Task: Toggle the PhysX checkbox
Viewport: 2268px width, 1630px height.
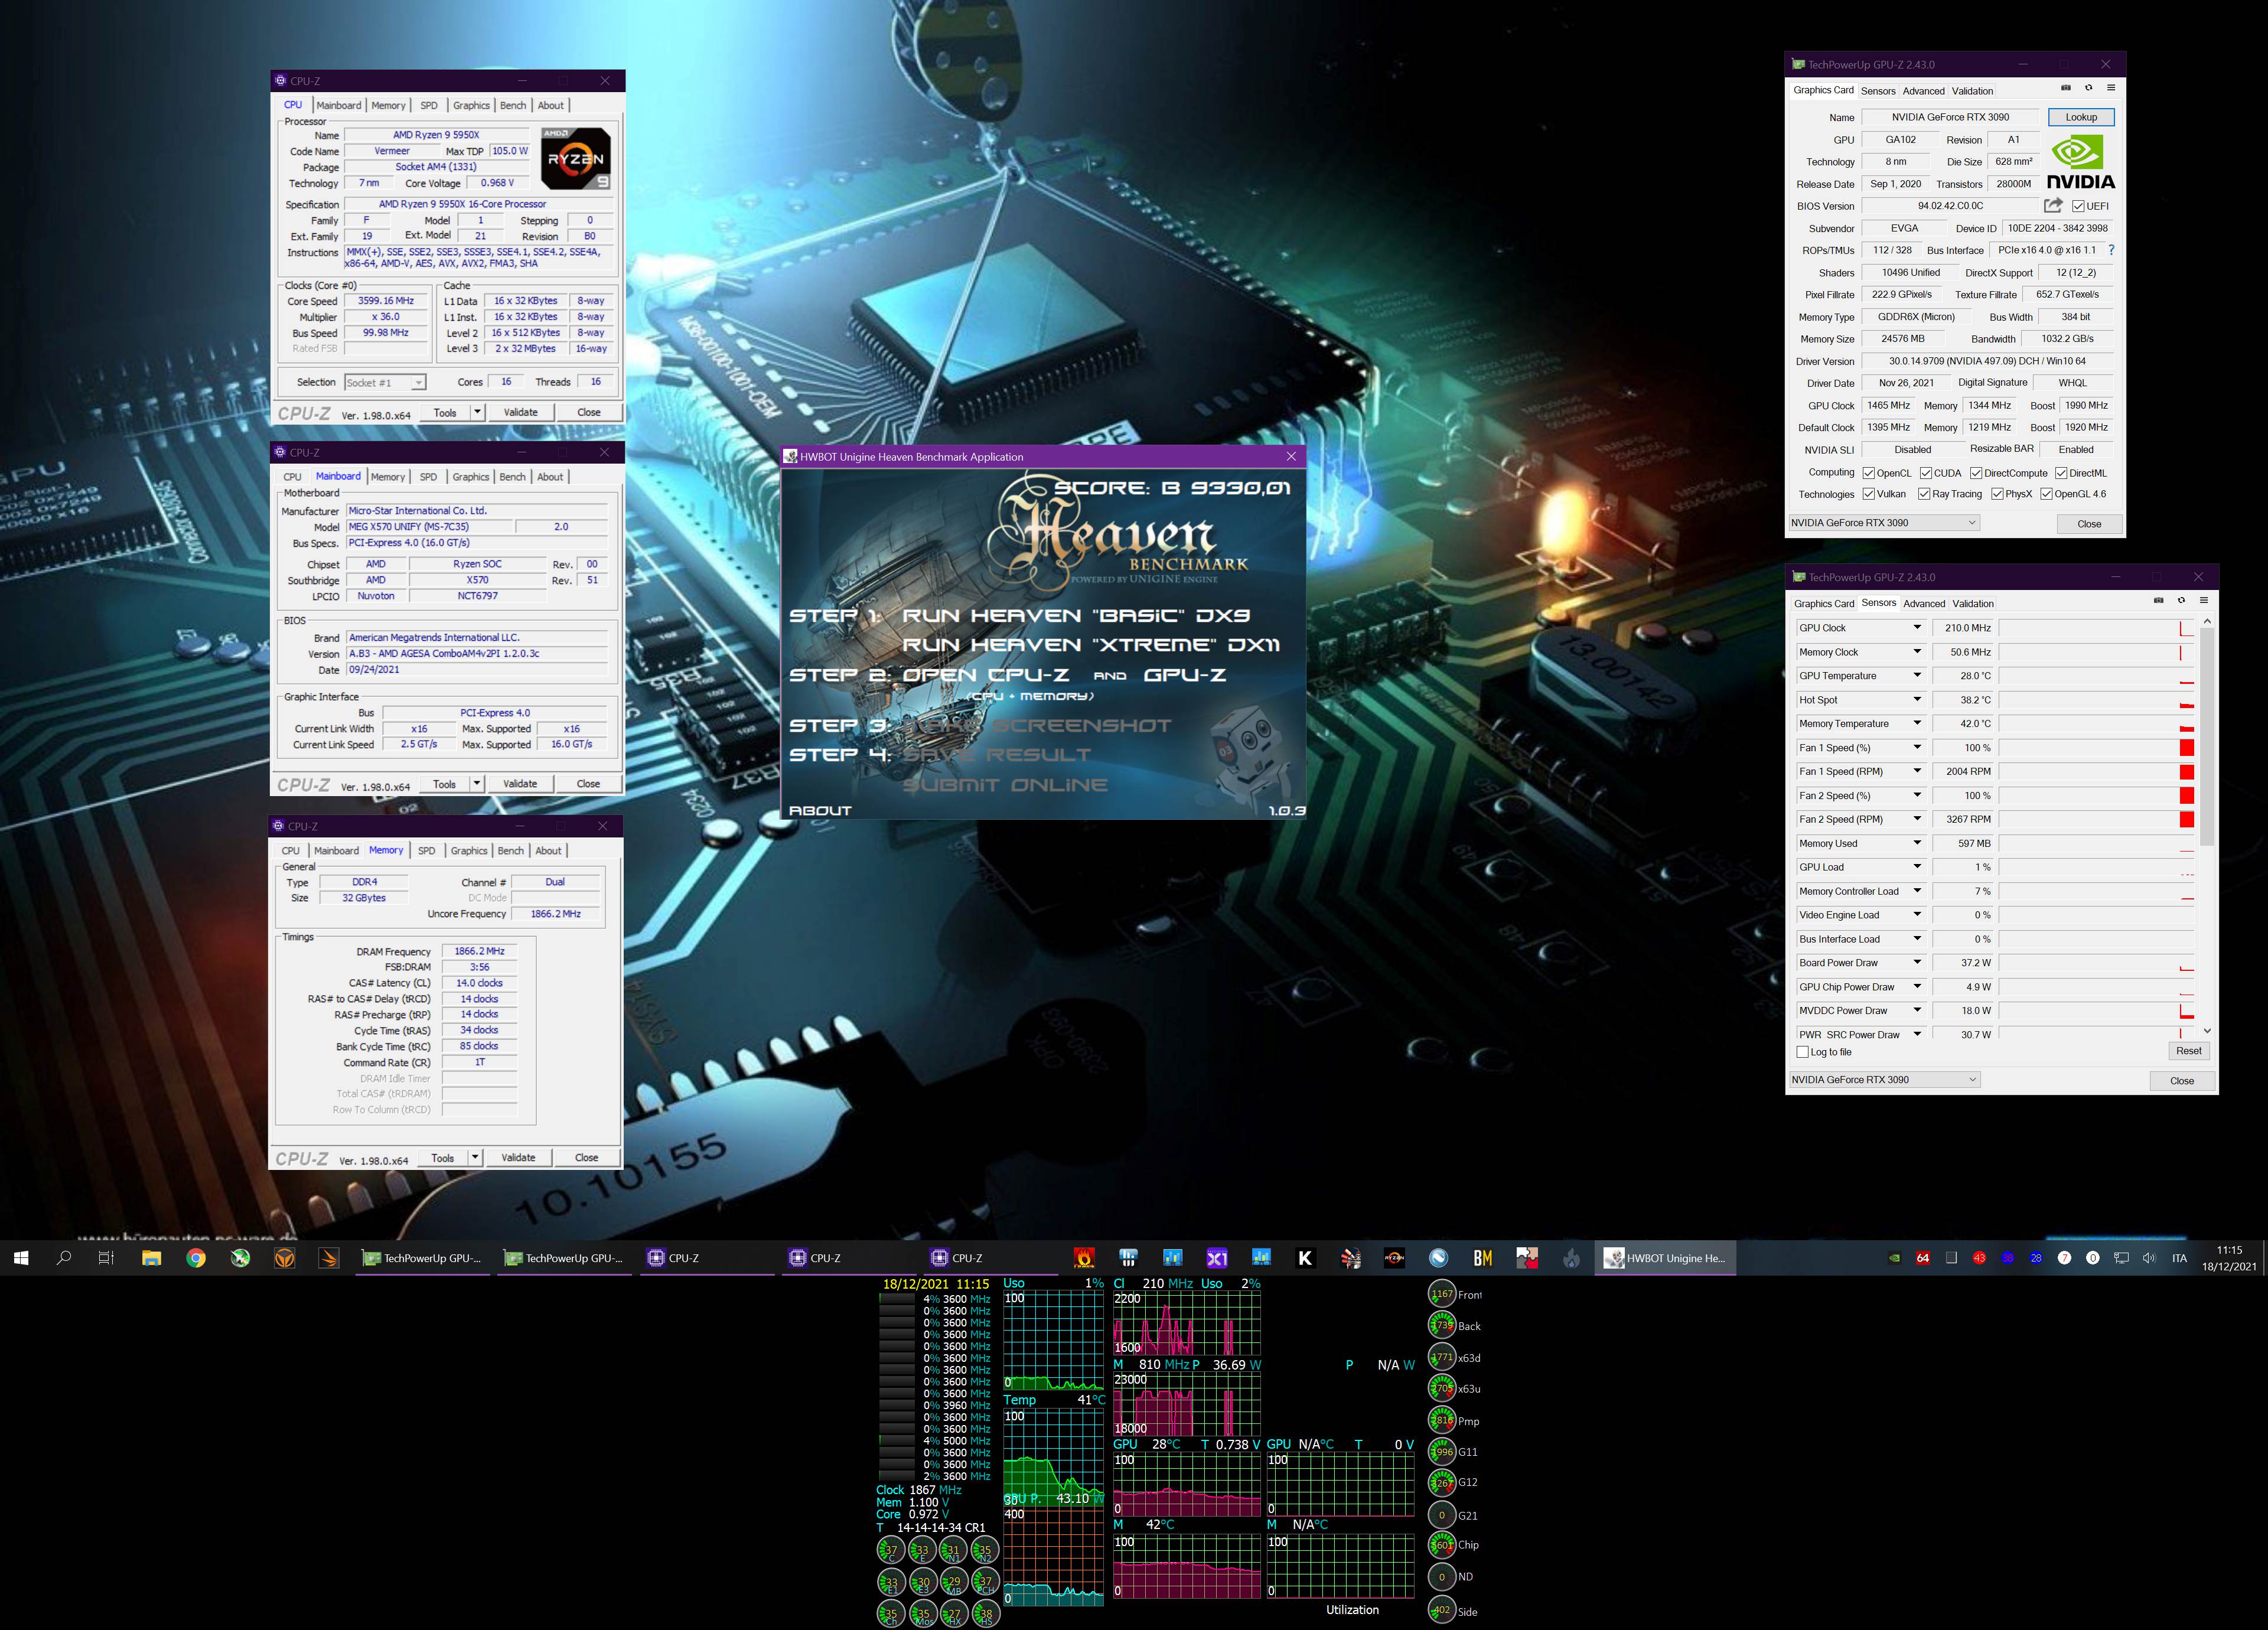Action: coord(1997,494)
